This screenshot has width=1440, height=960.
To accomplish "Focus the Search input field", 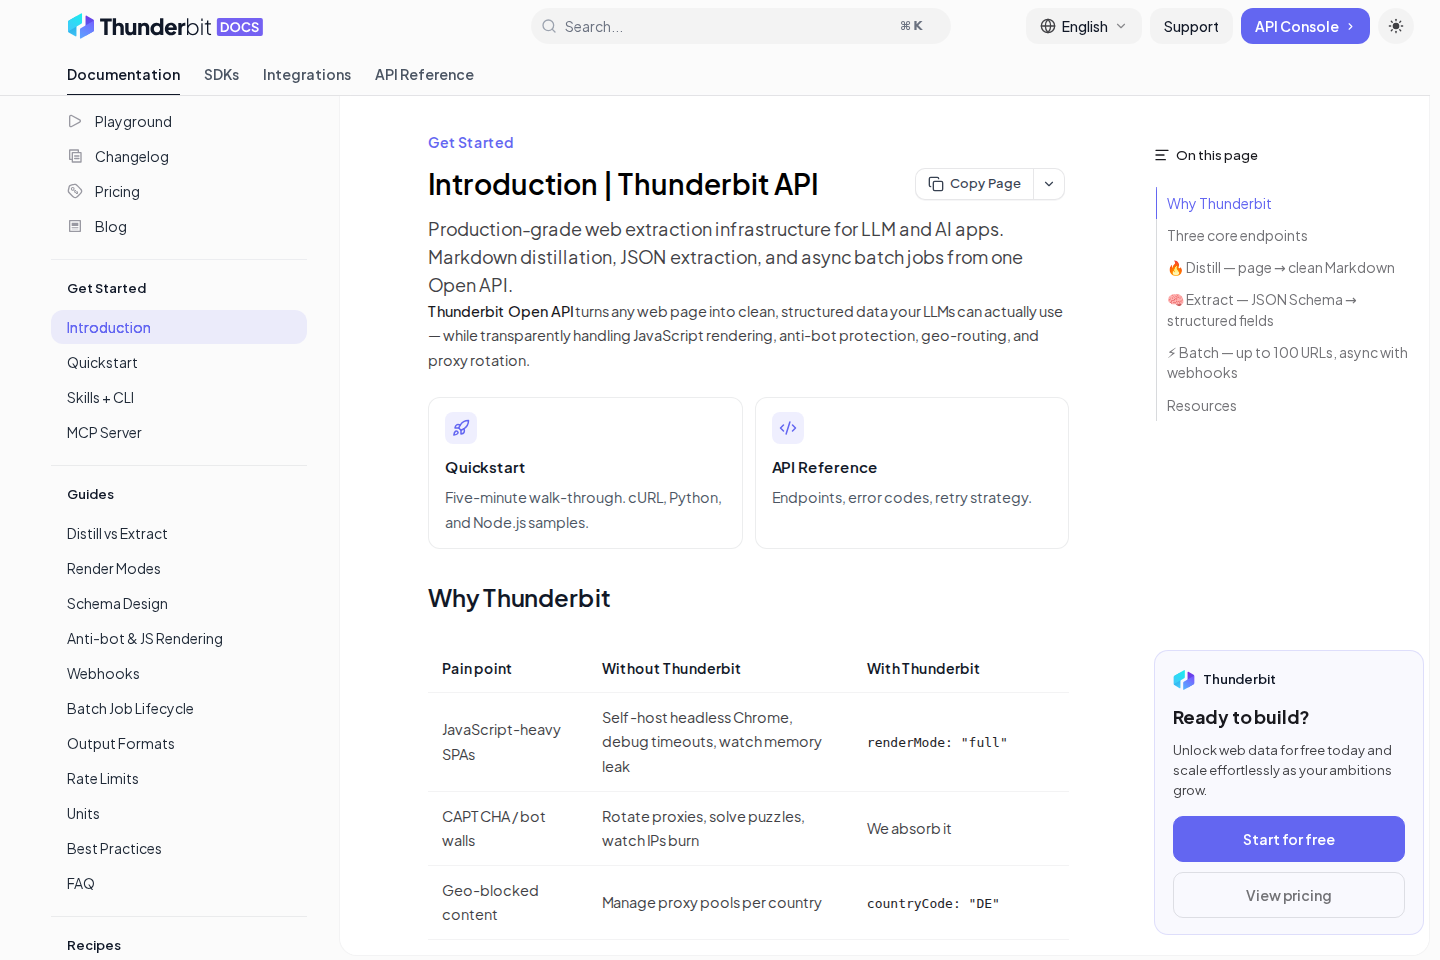I will tap(741, 26).
